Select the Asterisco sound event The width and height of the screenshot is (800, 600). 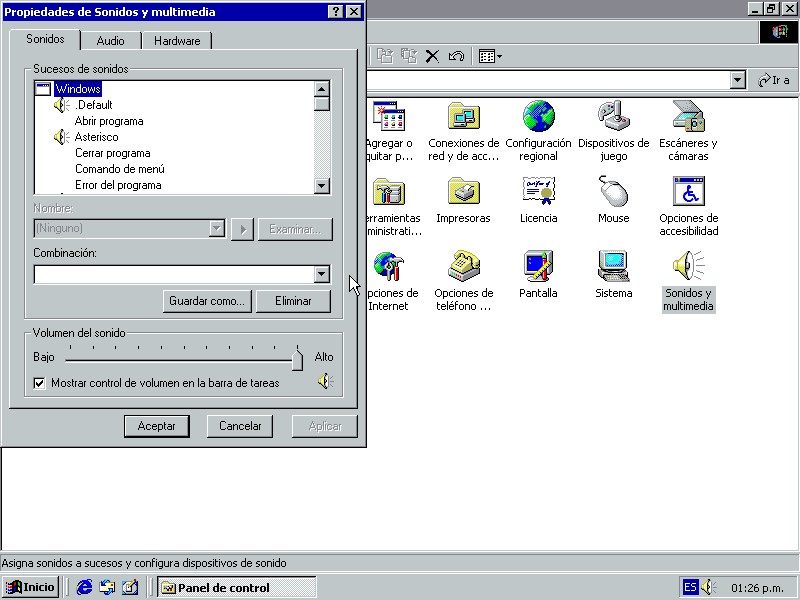(x=96, y=137)
